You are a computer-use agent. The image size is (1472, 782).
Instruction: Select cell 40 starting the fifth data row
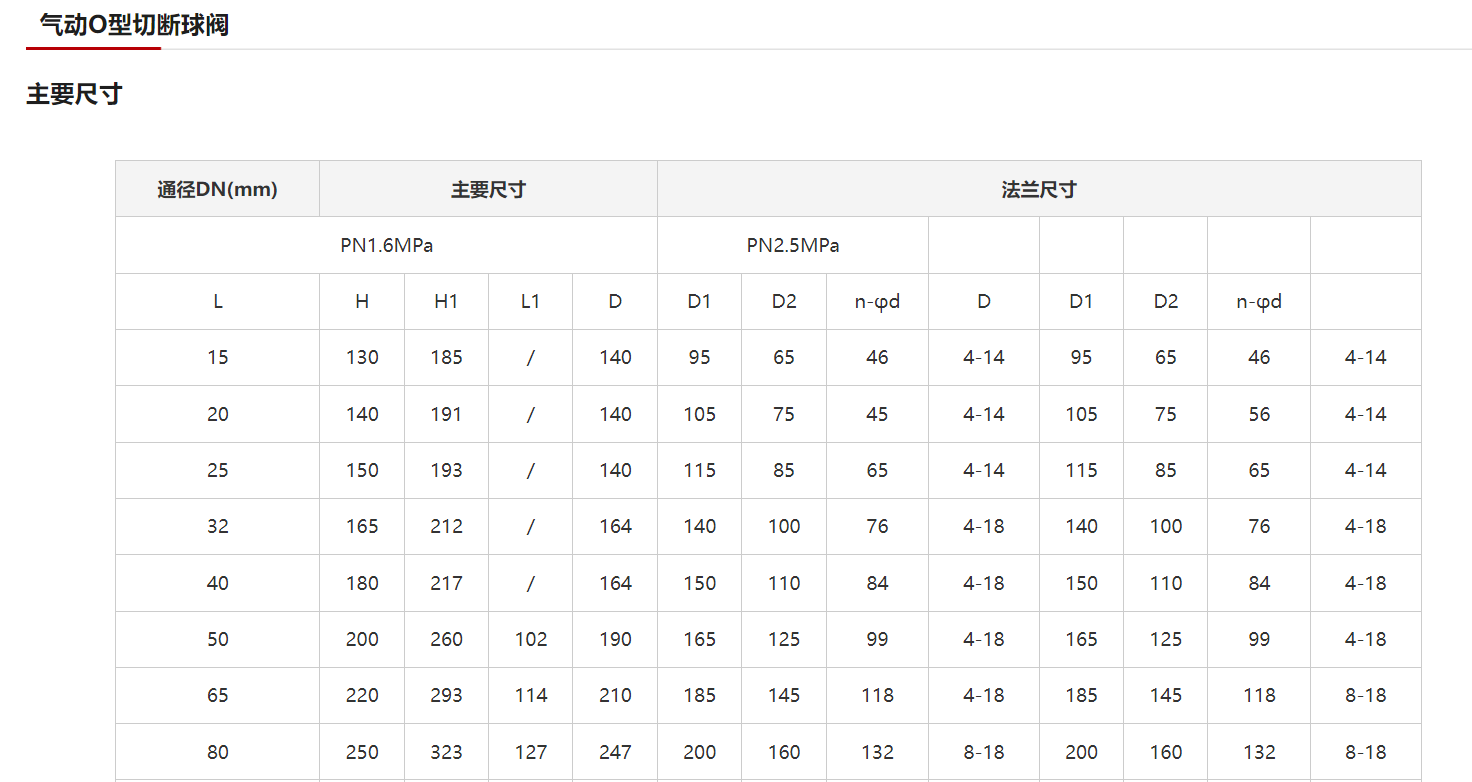click(218, 583)
